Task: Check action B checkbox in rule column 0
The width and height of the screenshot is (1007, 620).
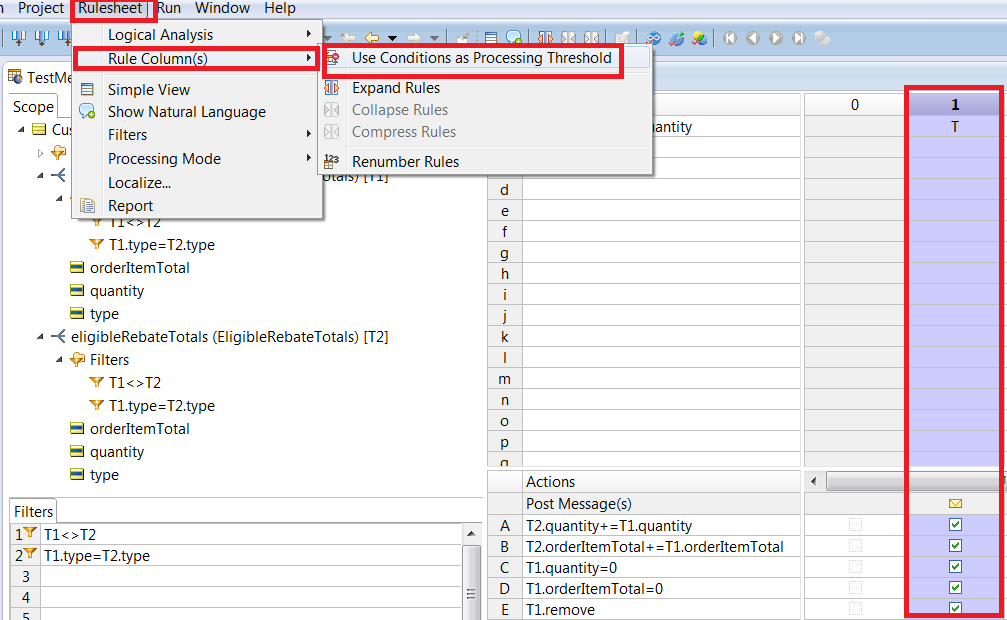Action: (855, 545)
